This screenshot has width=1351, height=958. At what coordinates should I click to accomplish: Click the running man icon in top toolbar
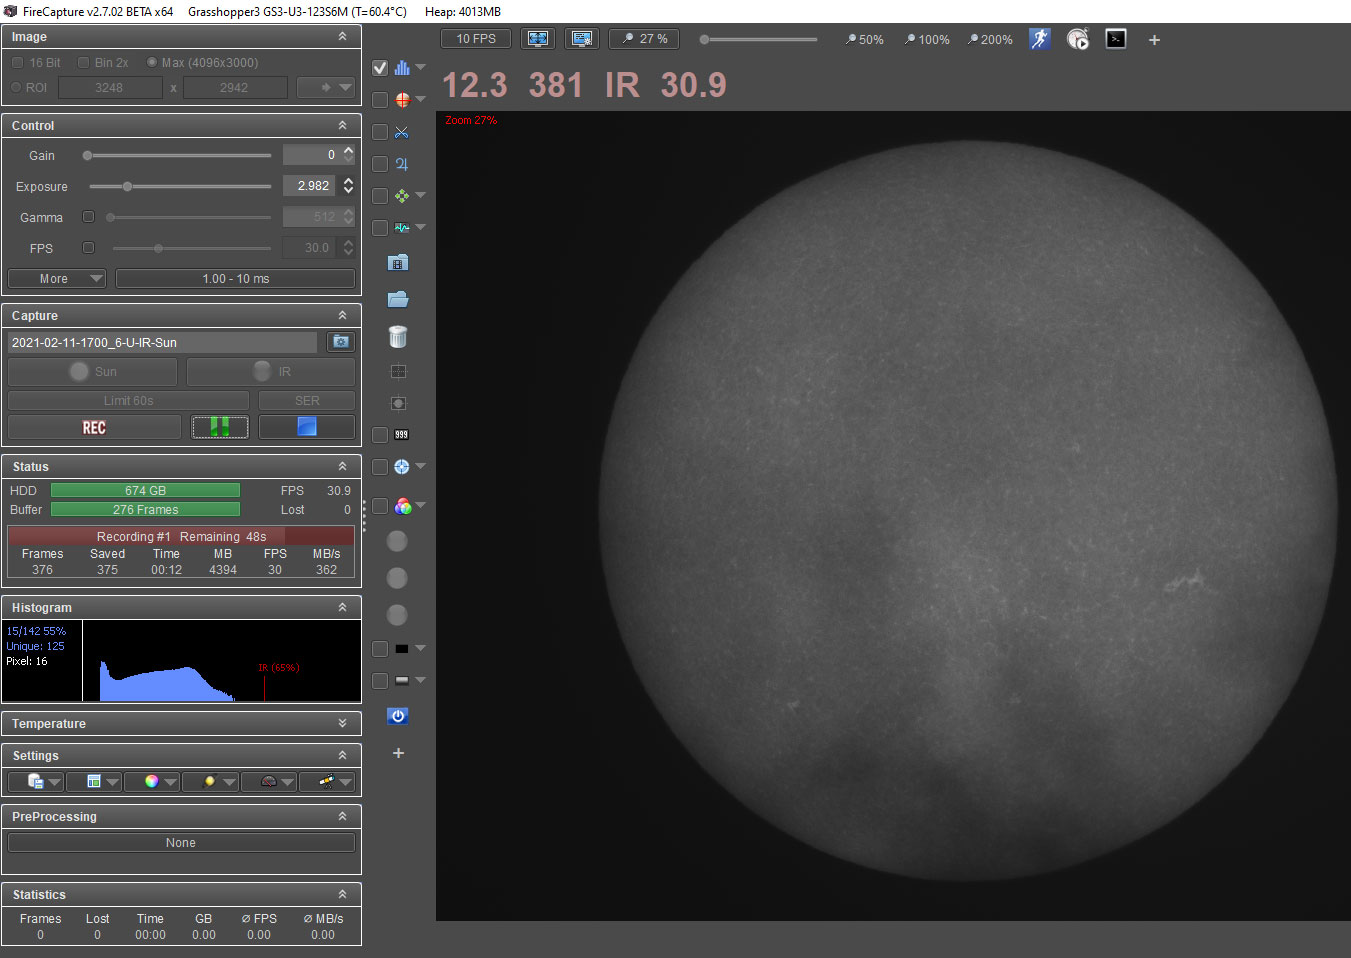pyautogui.click(x=1040, y=39)
